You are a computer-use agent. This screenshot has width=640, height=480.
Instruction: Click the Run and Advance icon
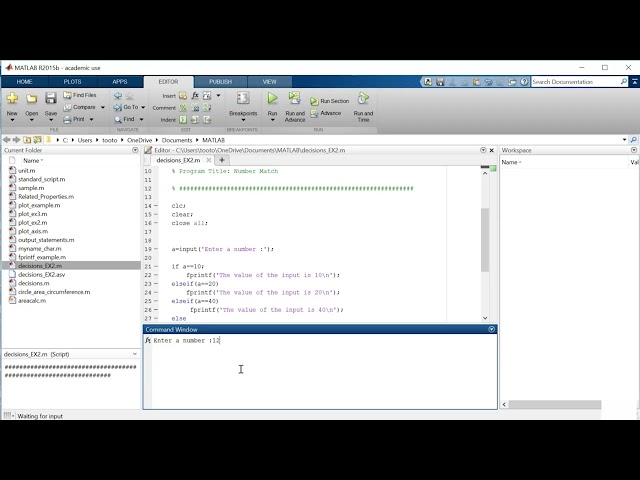(x=294, y=98)
